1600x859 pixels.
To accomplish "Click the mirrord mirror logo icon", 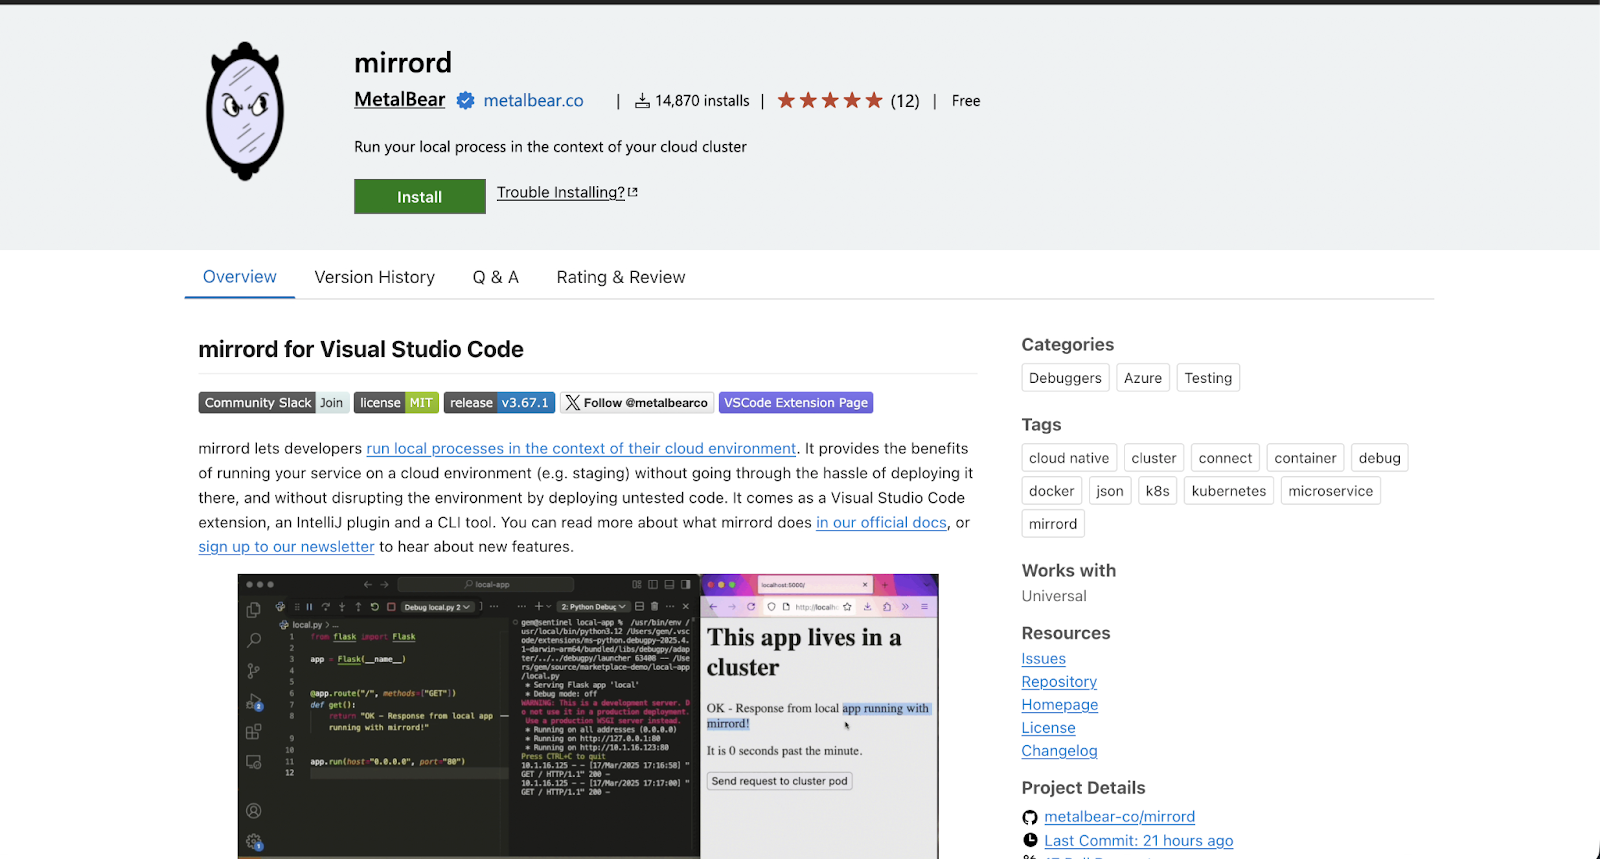I will point(245,111).
